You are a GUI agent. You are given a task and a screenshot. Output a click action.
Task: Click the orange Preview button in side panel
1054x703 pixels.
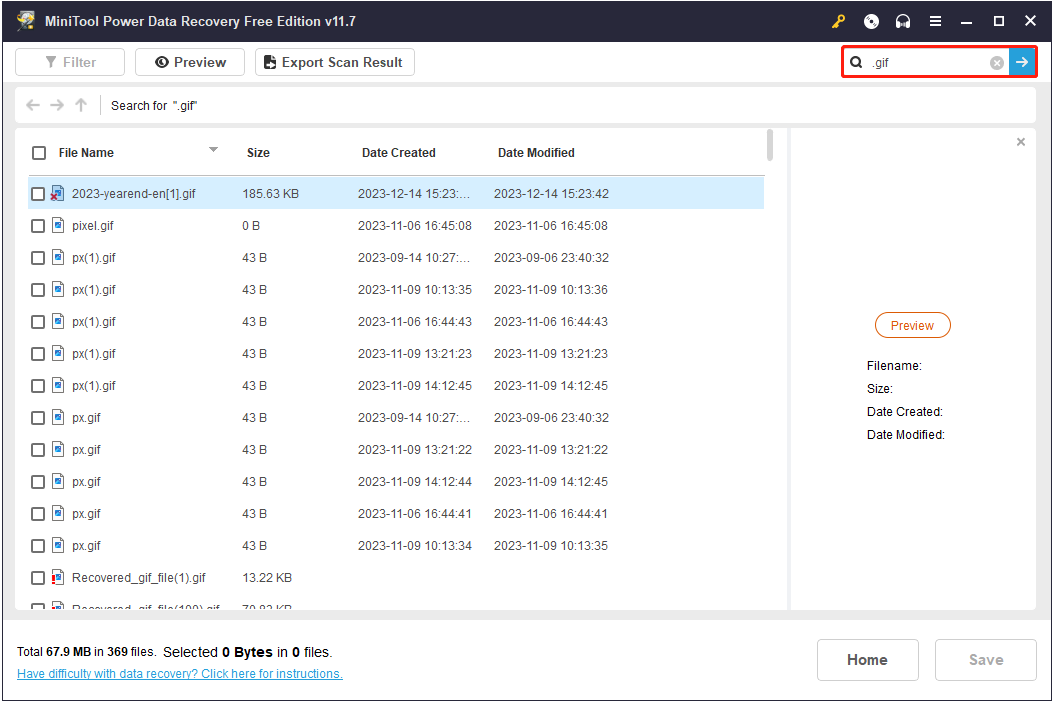912,325
